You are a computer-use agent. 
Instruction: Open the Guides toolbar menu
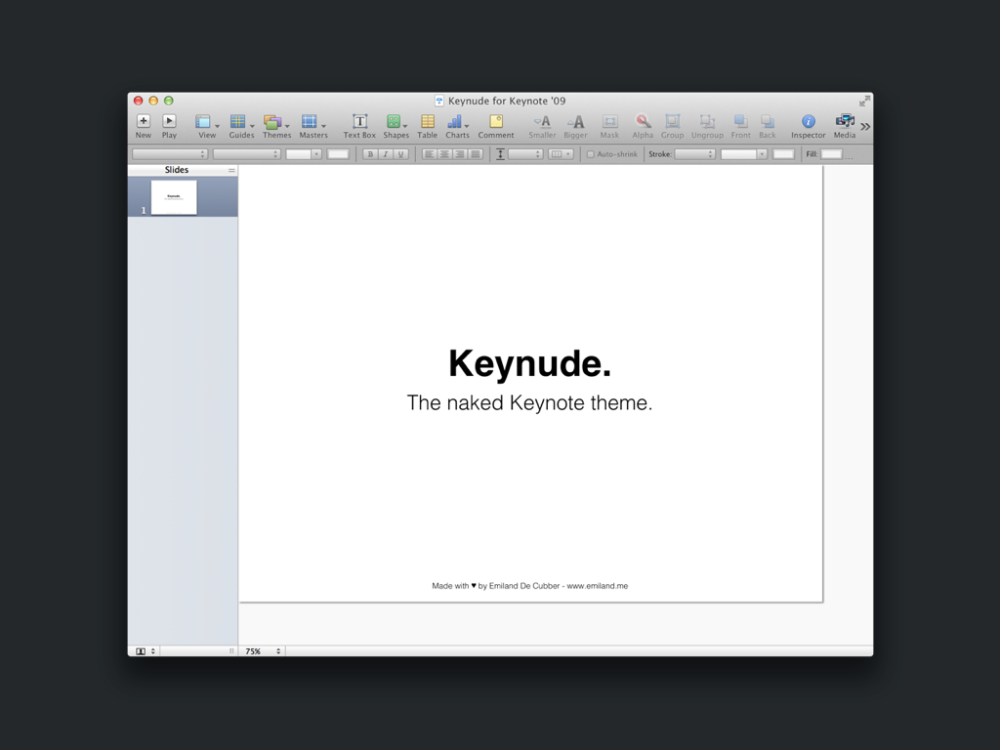(241, 126)
